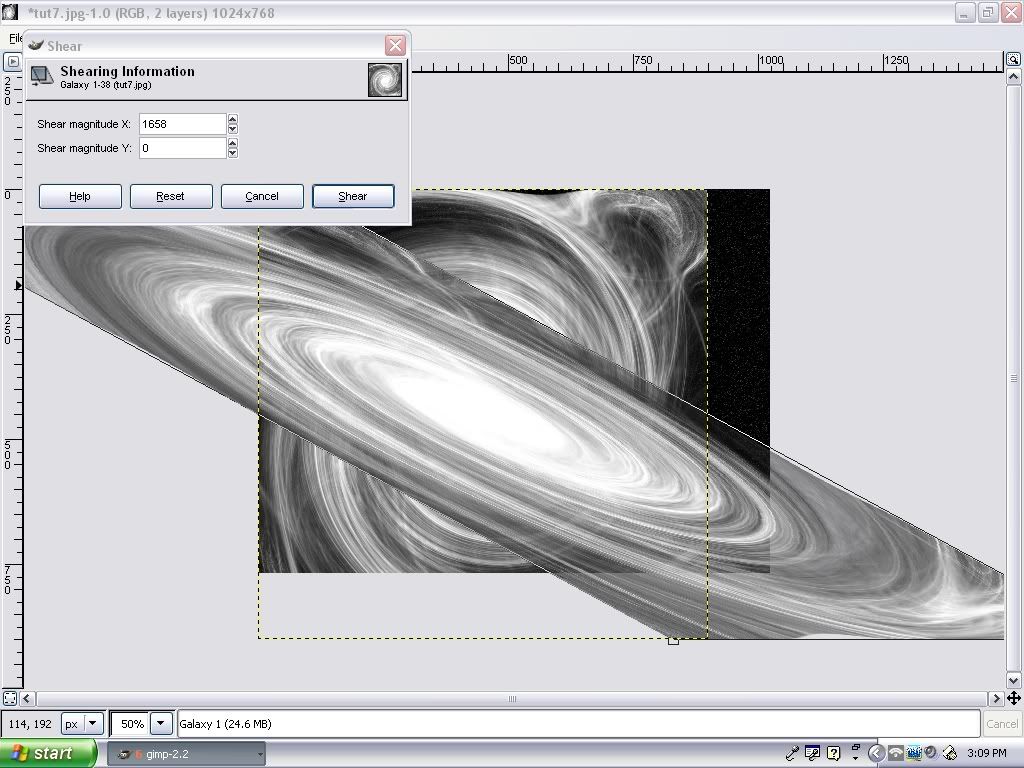The width and height of the screenshot is (1024, 768).
Task: Open the Windows start menu
Action: [x=48, y=753]
